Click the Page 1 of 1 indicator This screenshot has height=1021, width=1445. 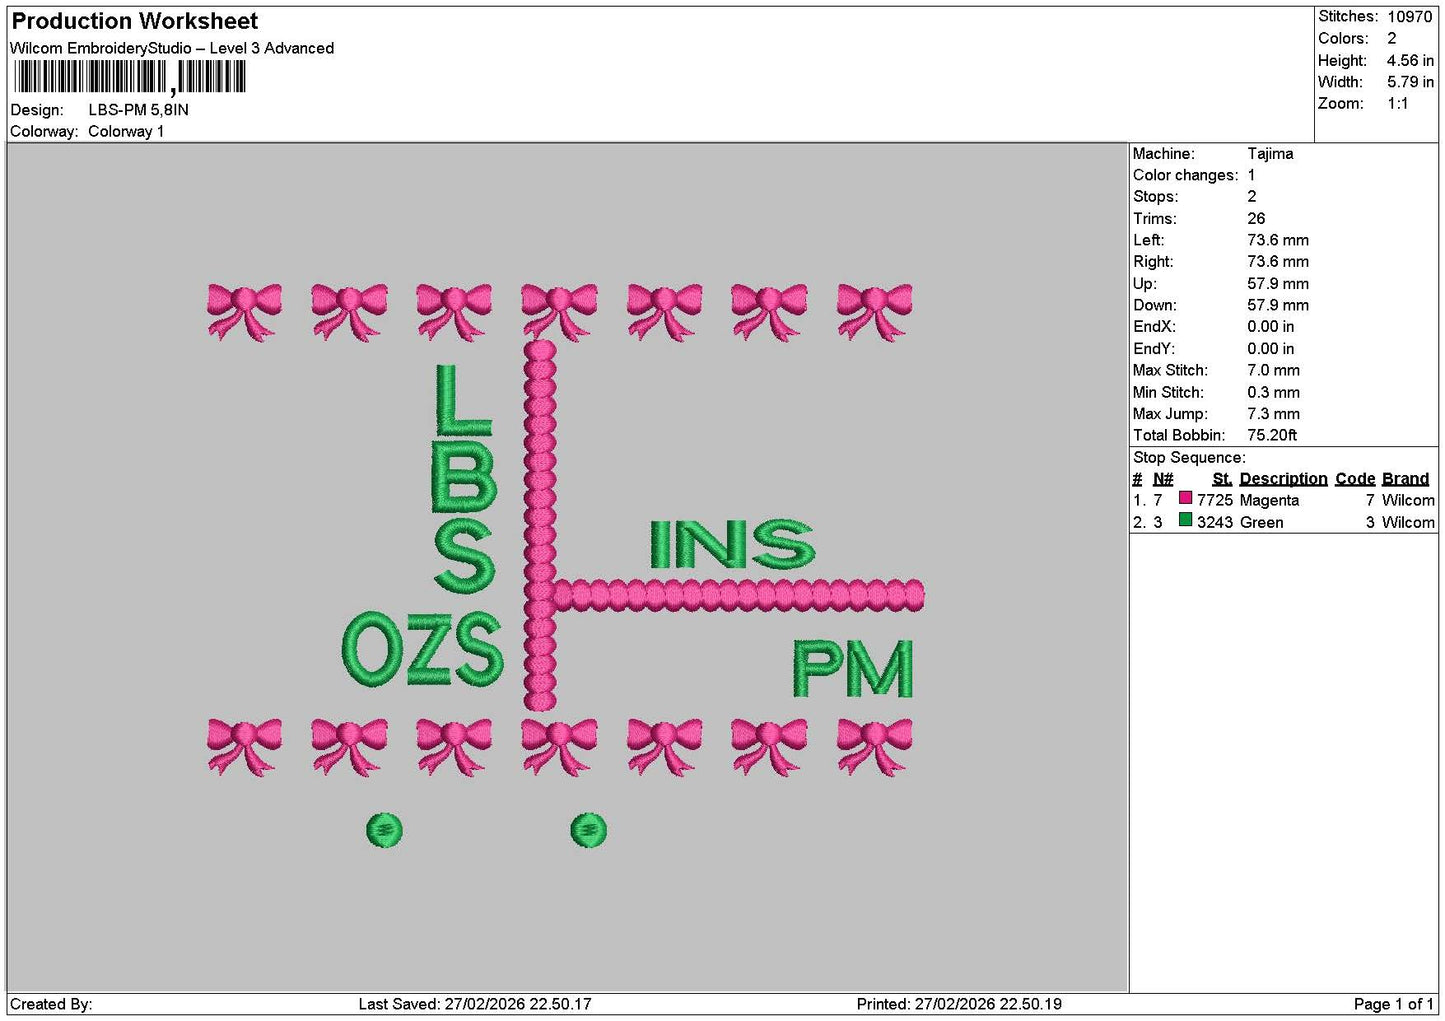tap(1393, 1004)
